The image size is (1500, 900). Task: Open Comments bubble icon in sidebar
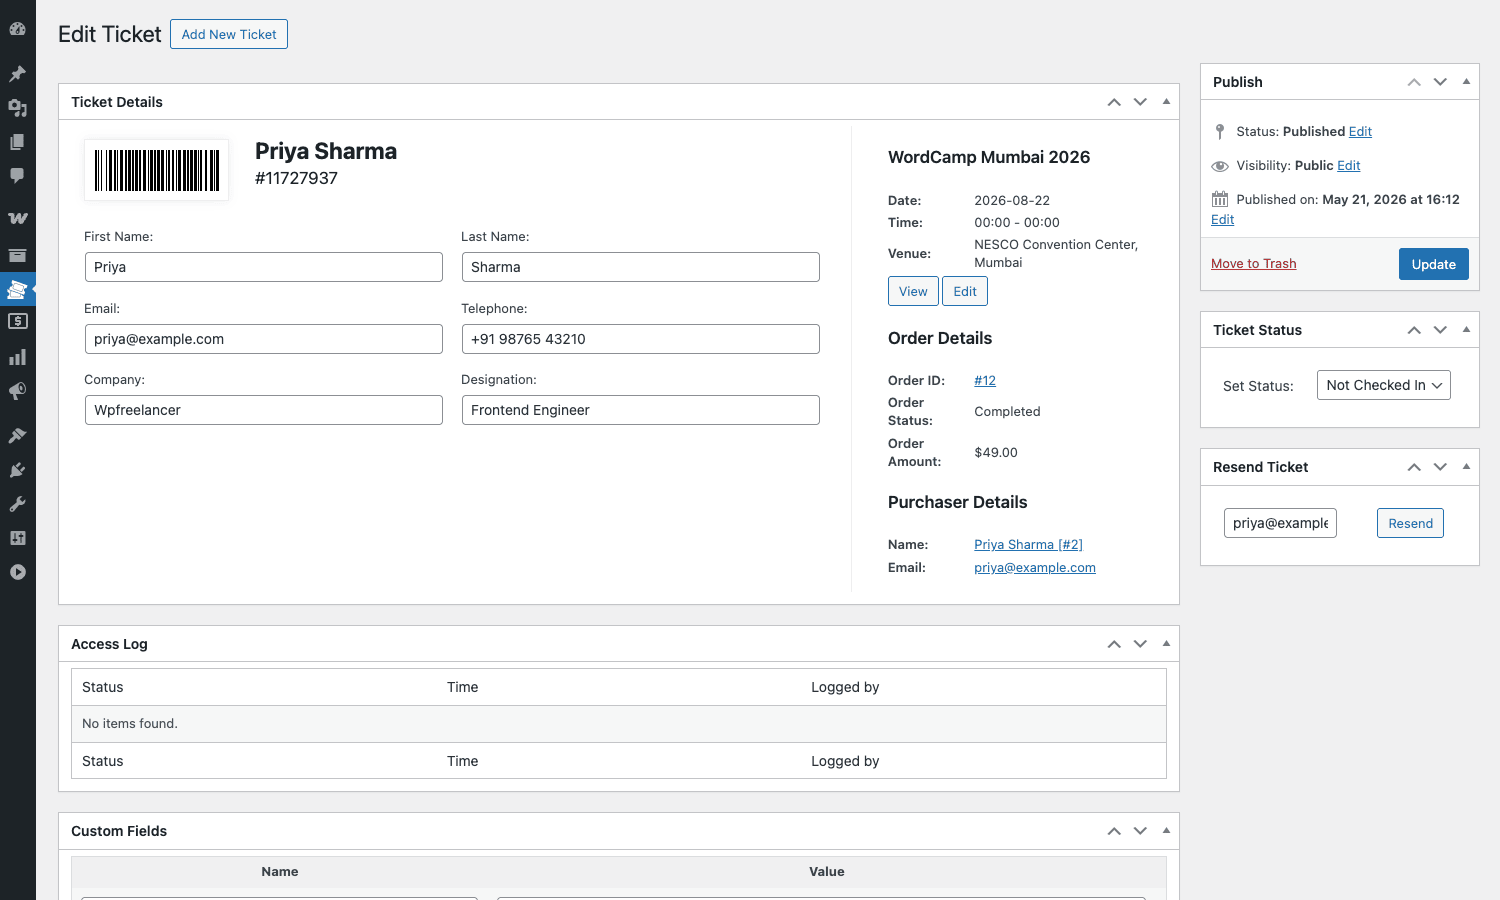pyautogui.click(x=17, y=175)
